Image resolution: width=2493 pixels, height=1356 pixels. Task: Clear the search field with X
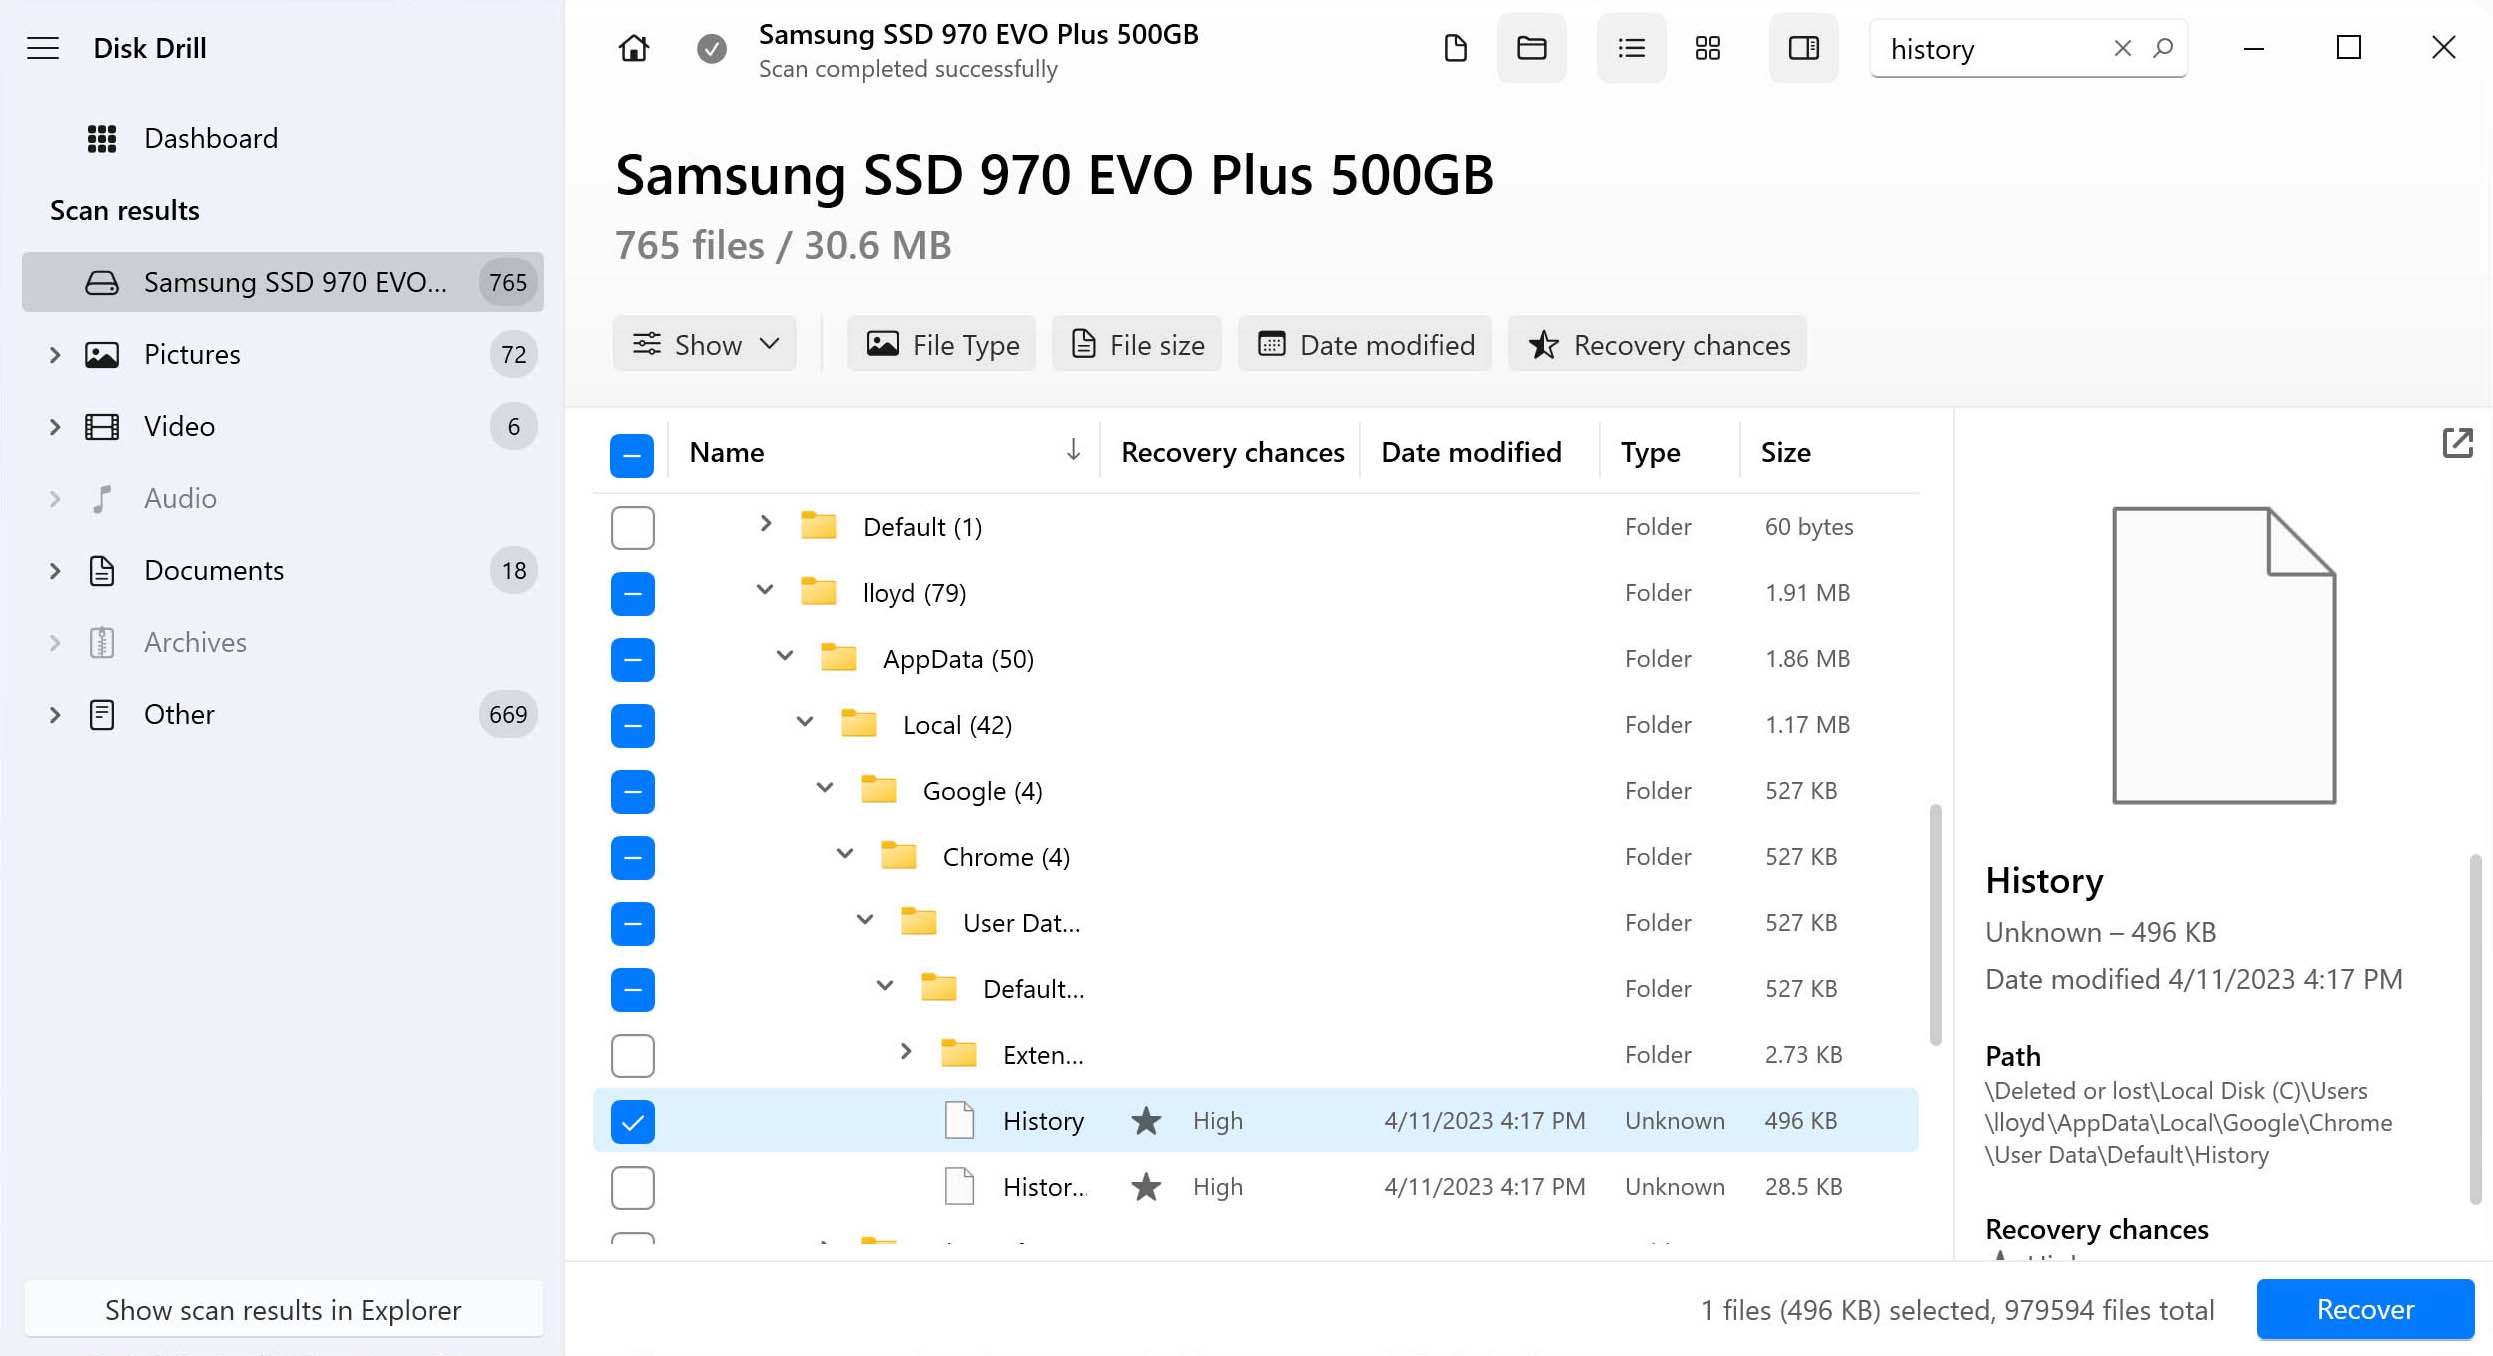pos(2123,48)
